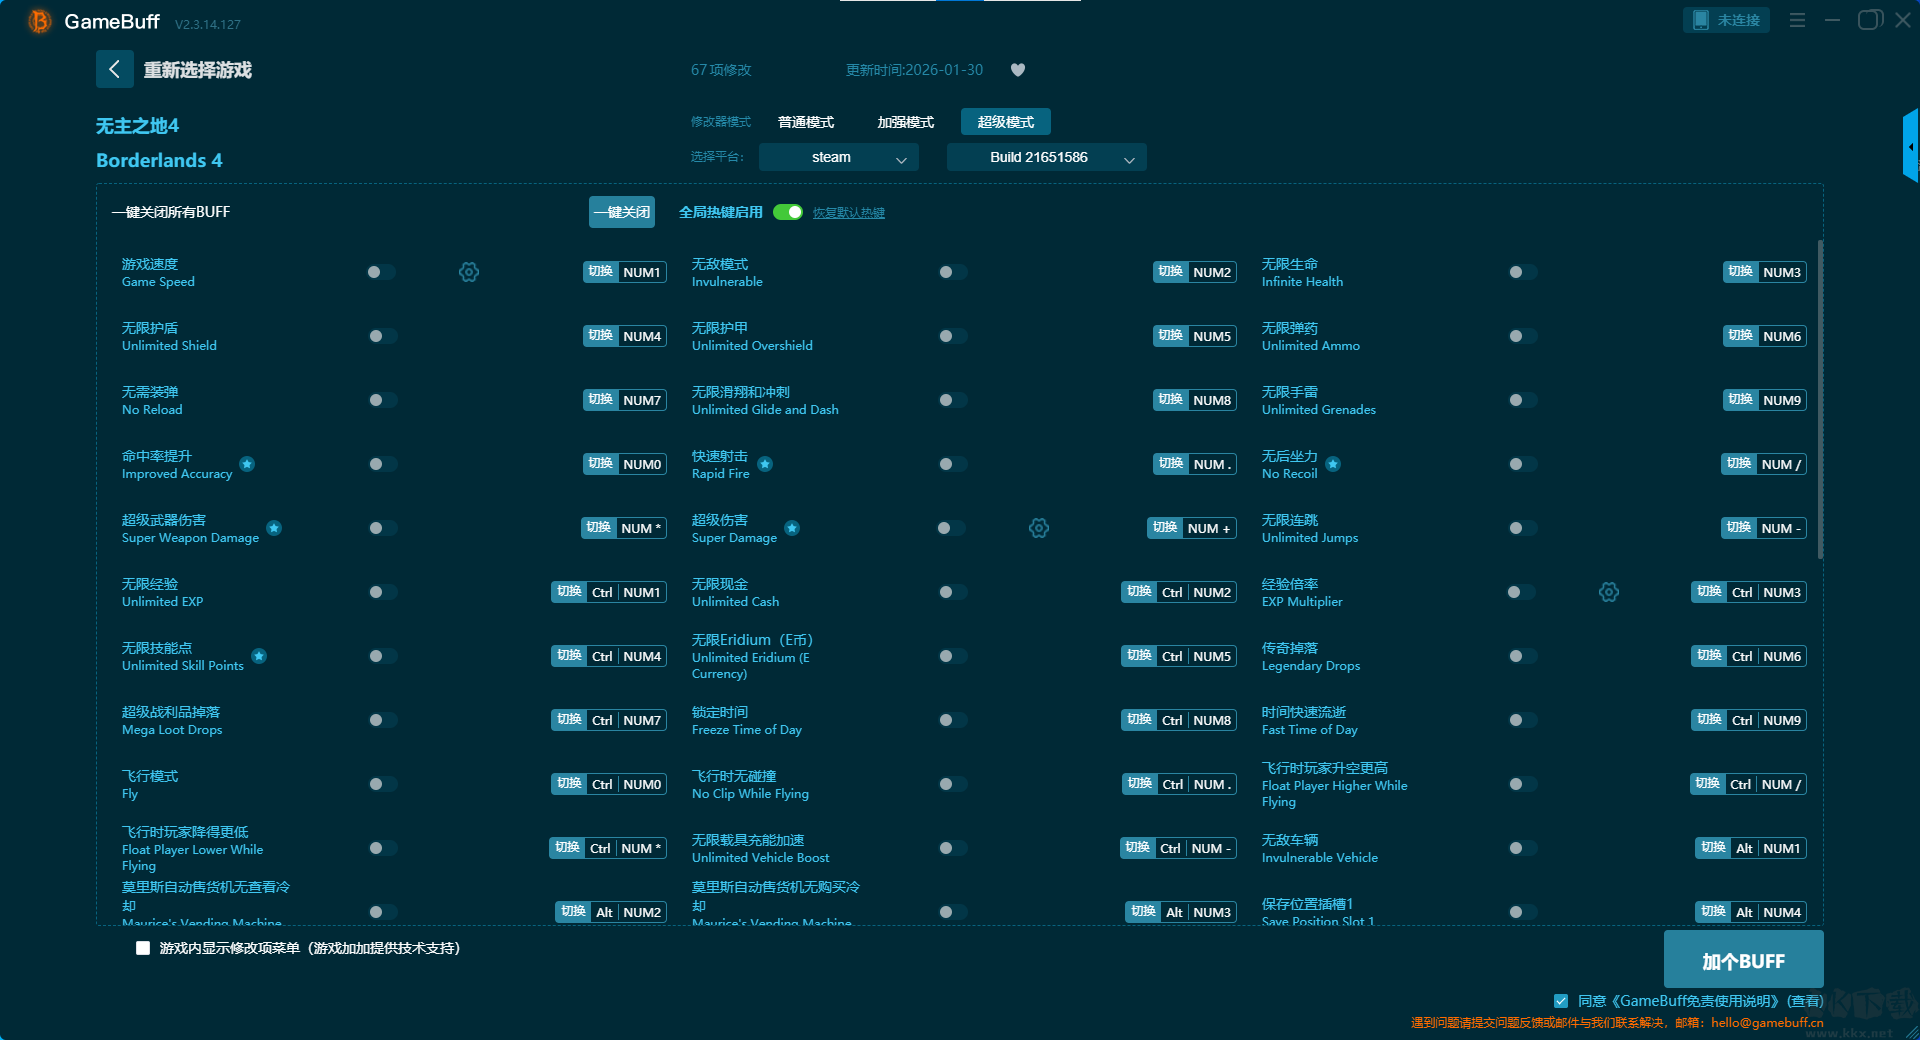1920x1040 pixels.
Task: Enable the Invulnerable toggle
Action: pos(951,272)
